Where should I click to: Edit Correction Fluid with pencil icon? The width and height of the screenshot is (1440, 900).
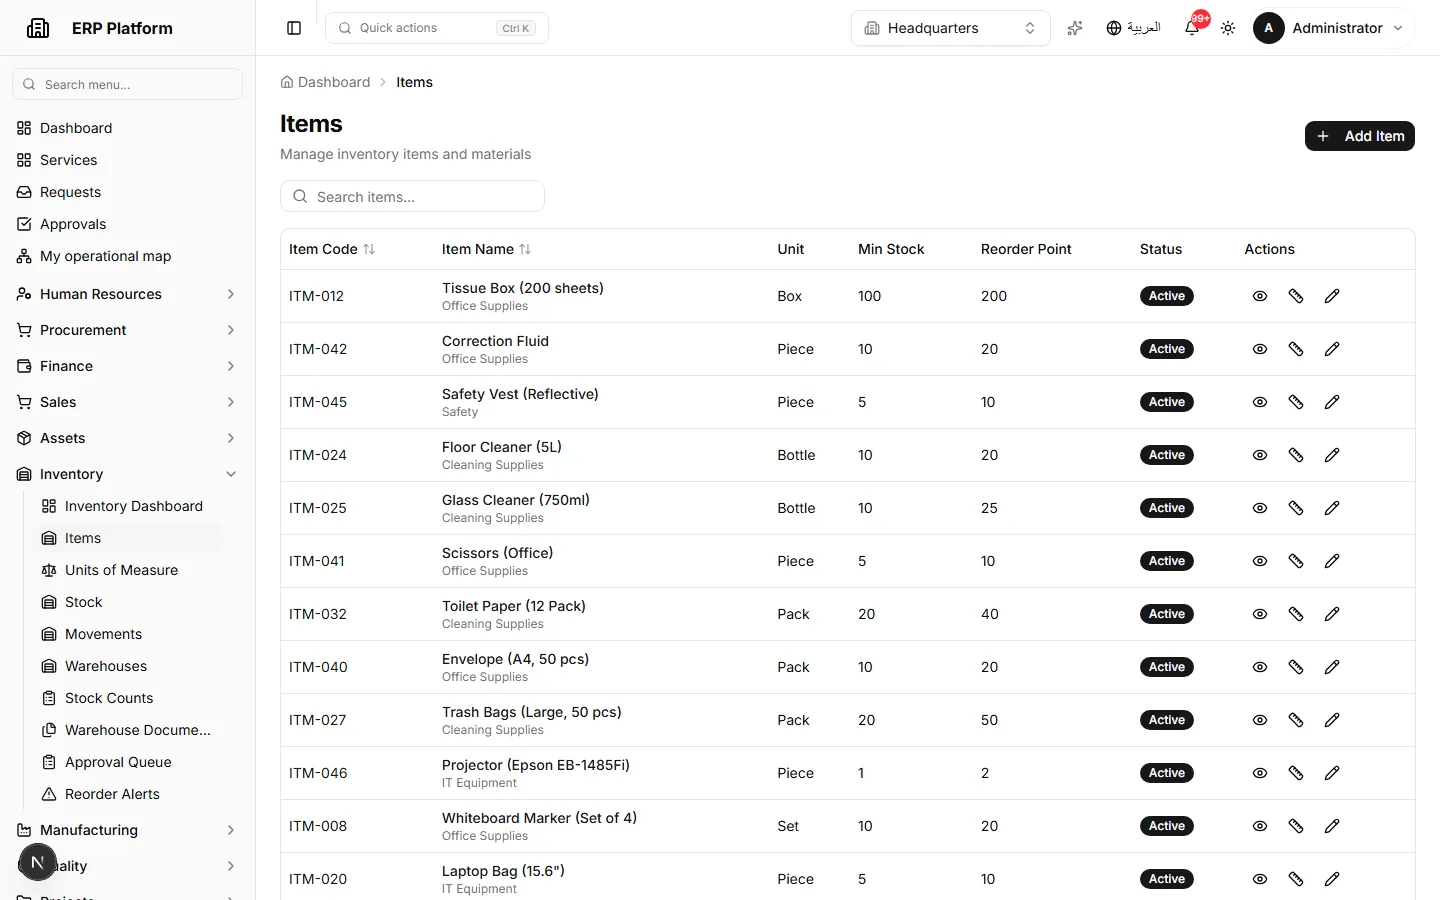point(1332,349)
